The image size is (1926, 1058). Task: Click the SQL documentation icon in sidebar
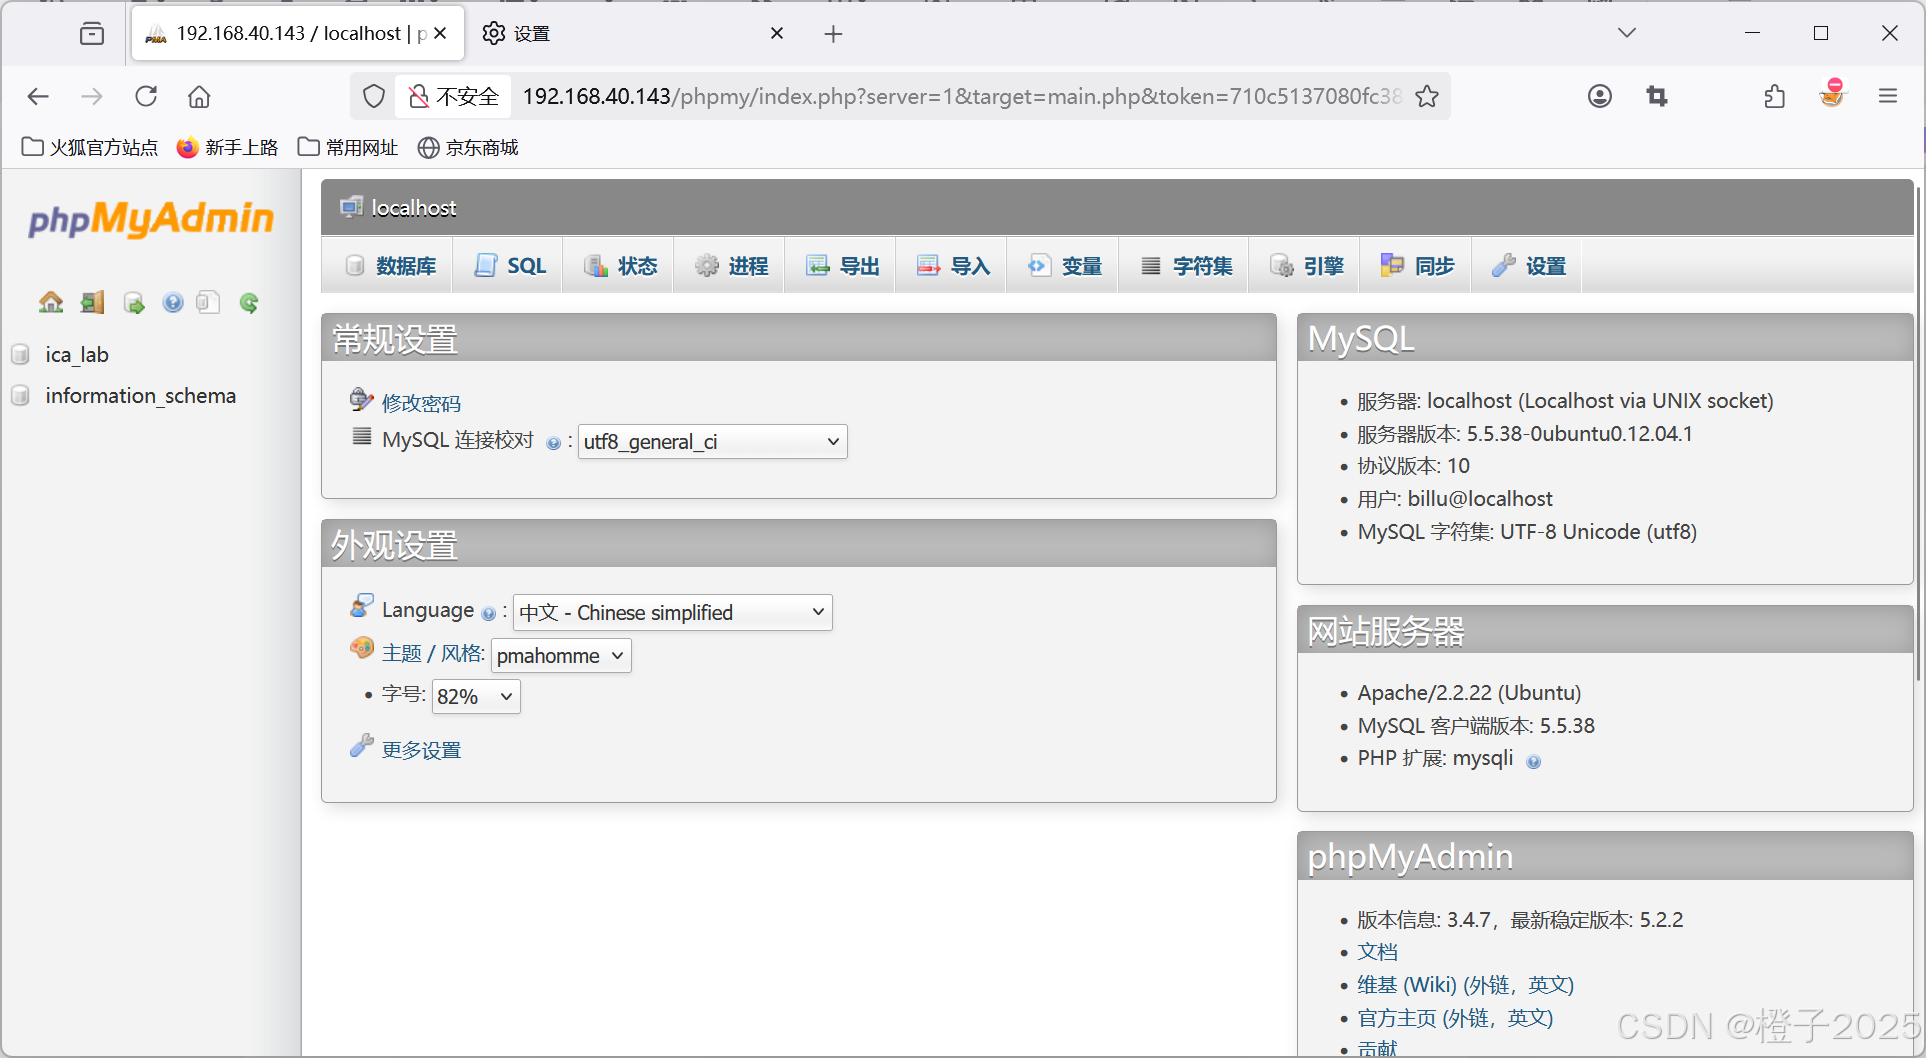click(208, 302)
